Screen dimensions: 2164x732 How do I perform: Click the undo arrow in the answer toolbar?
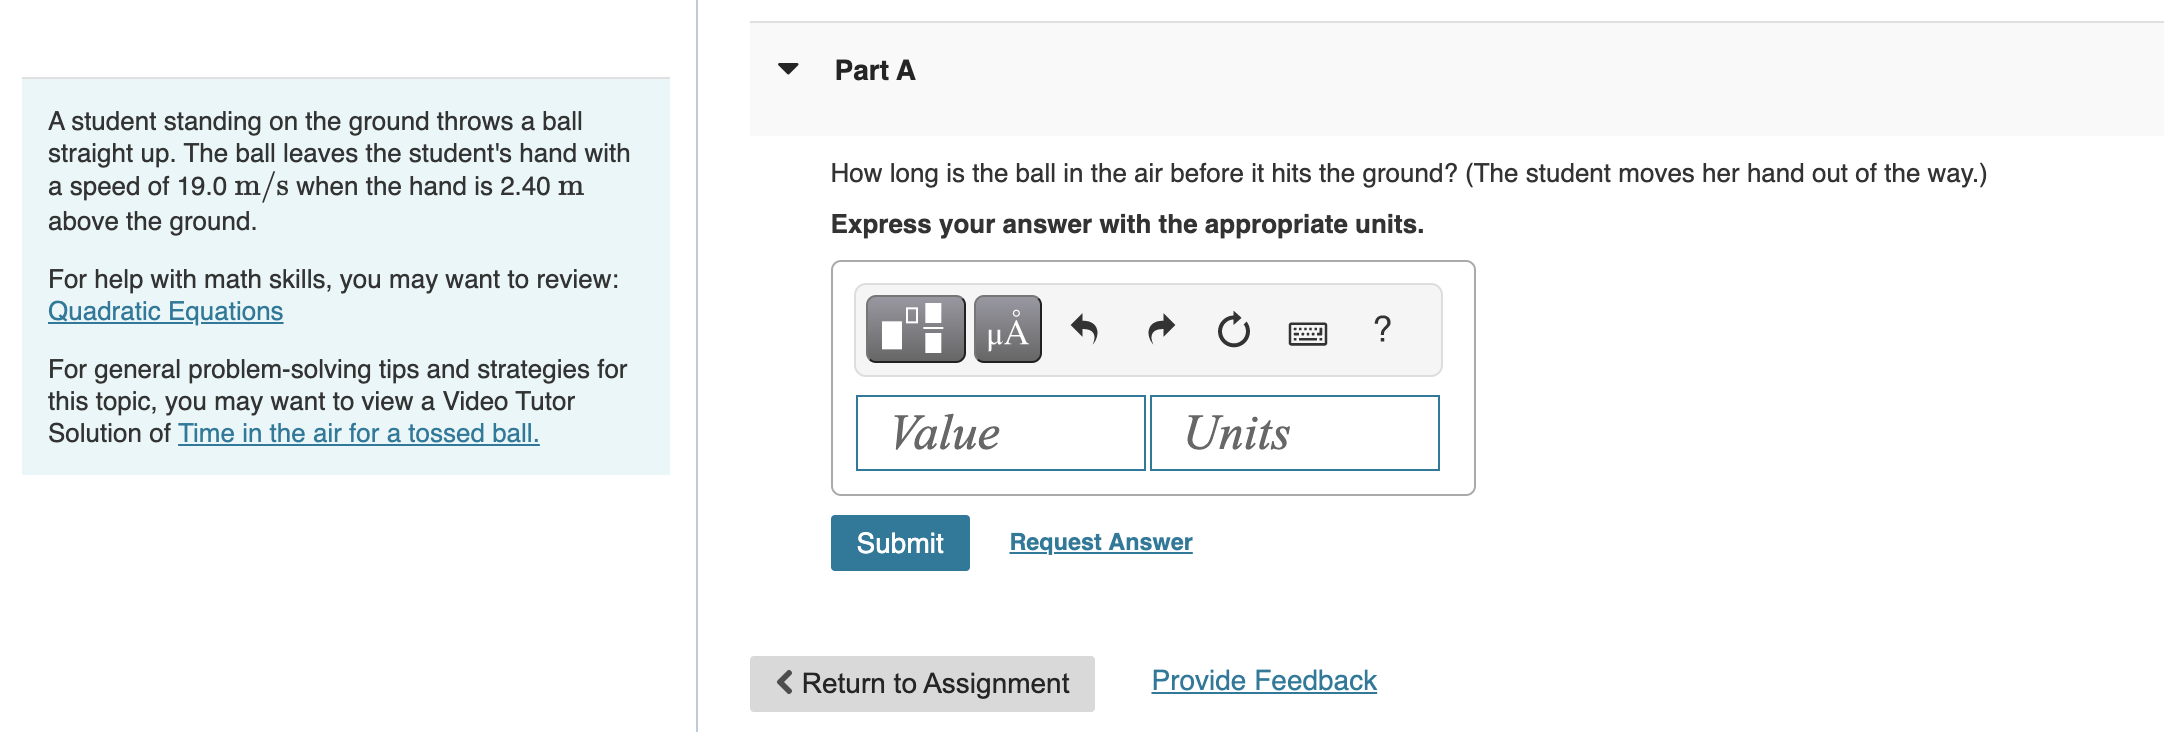tap(1087, 330)
